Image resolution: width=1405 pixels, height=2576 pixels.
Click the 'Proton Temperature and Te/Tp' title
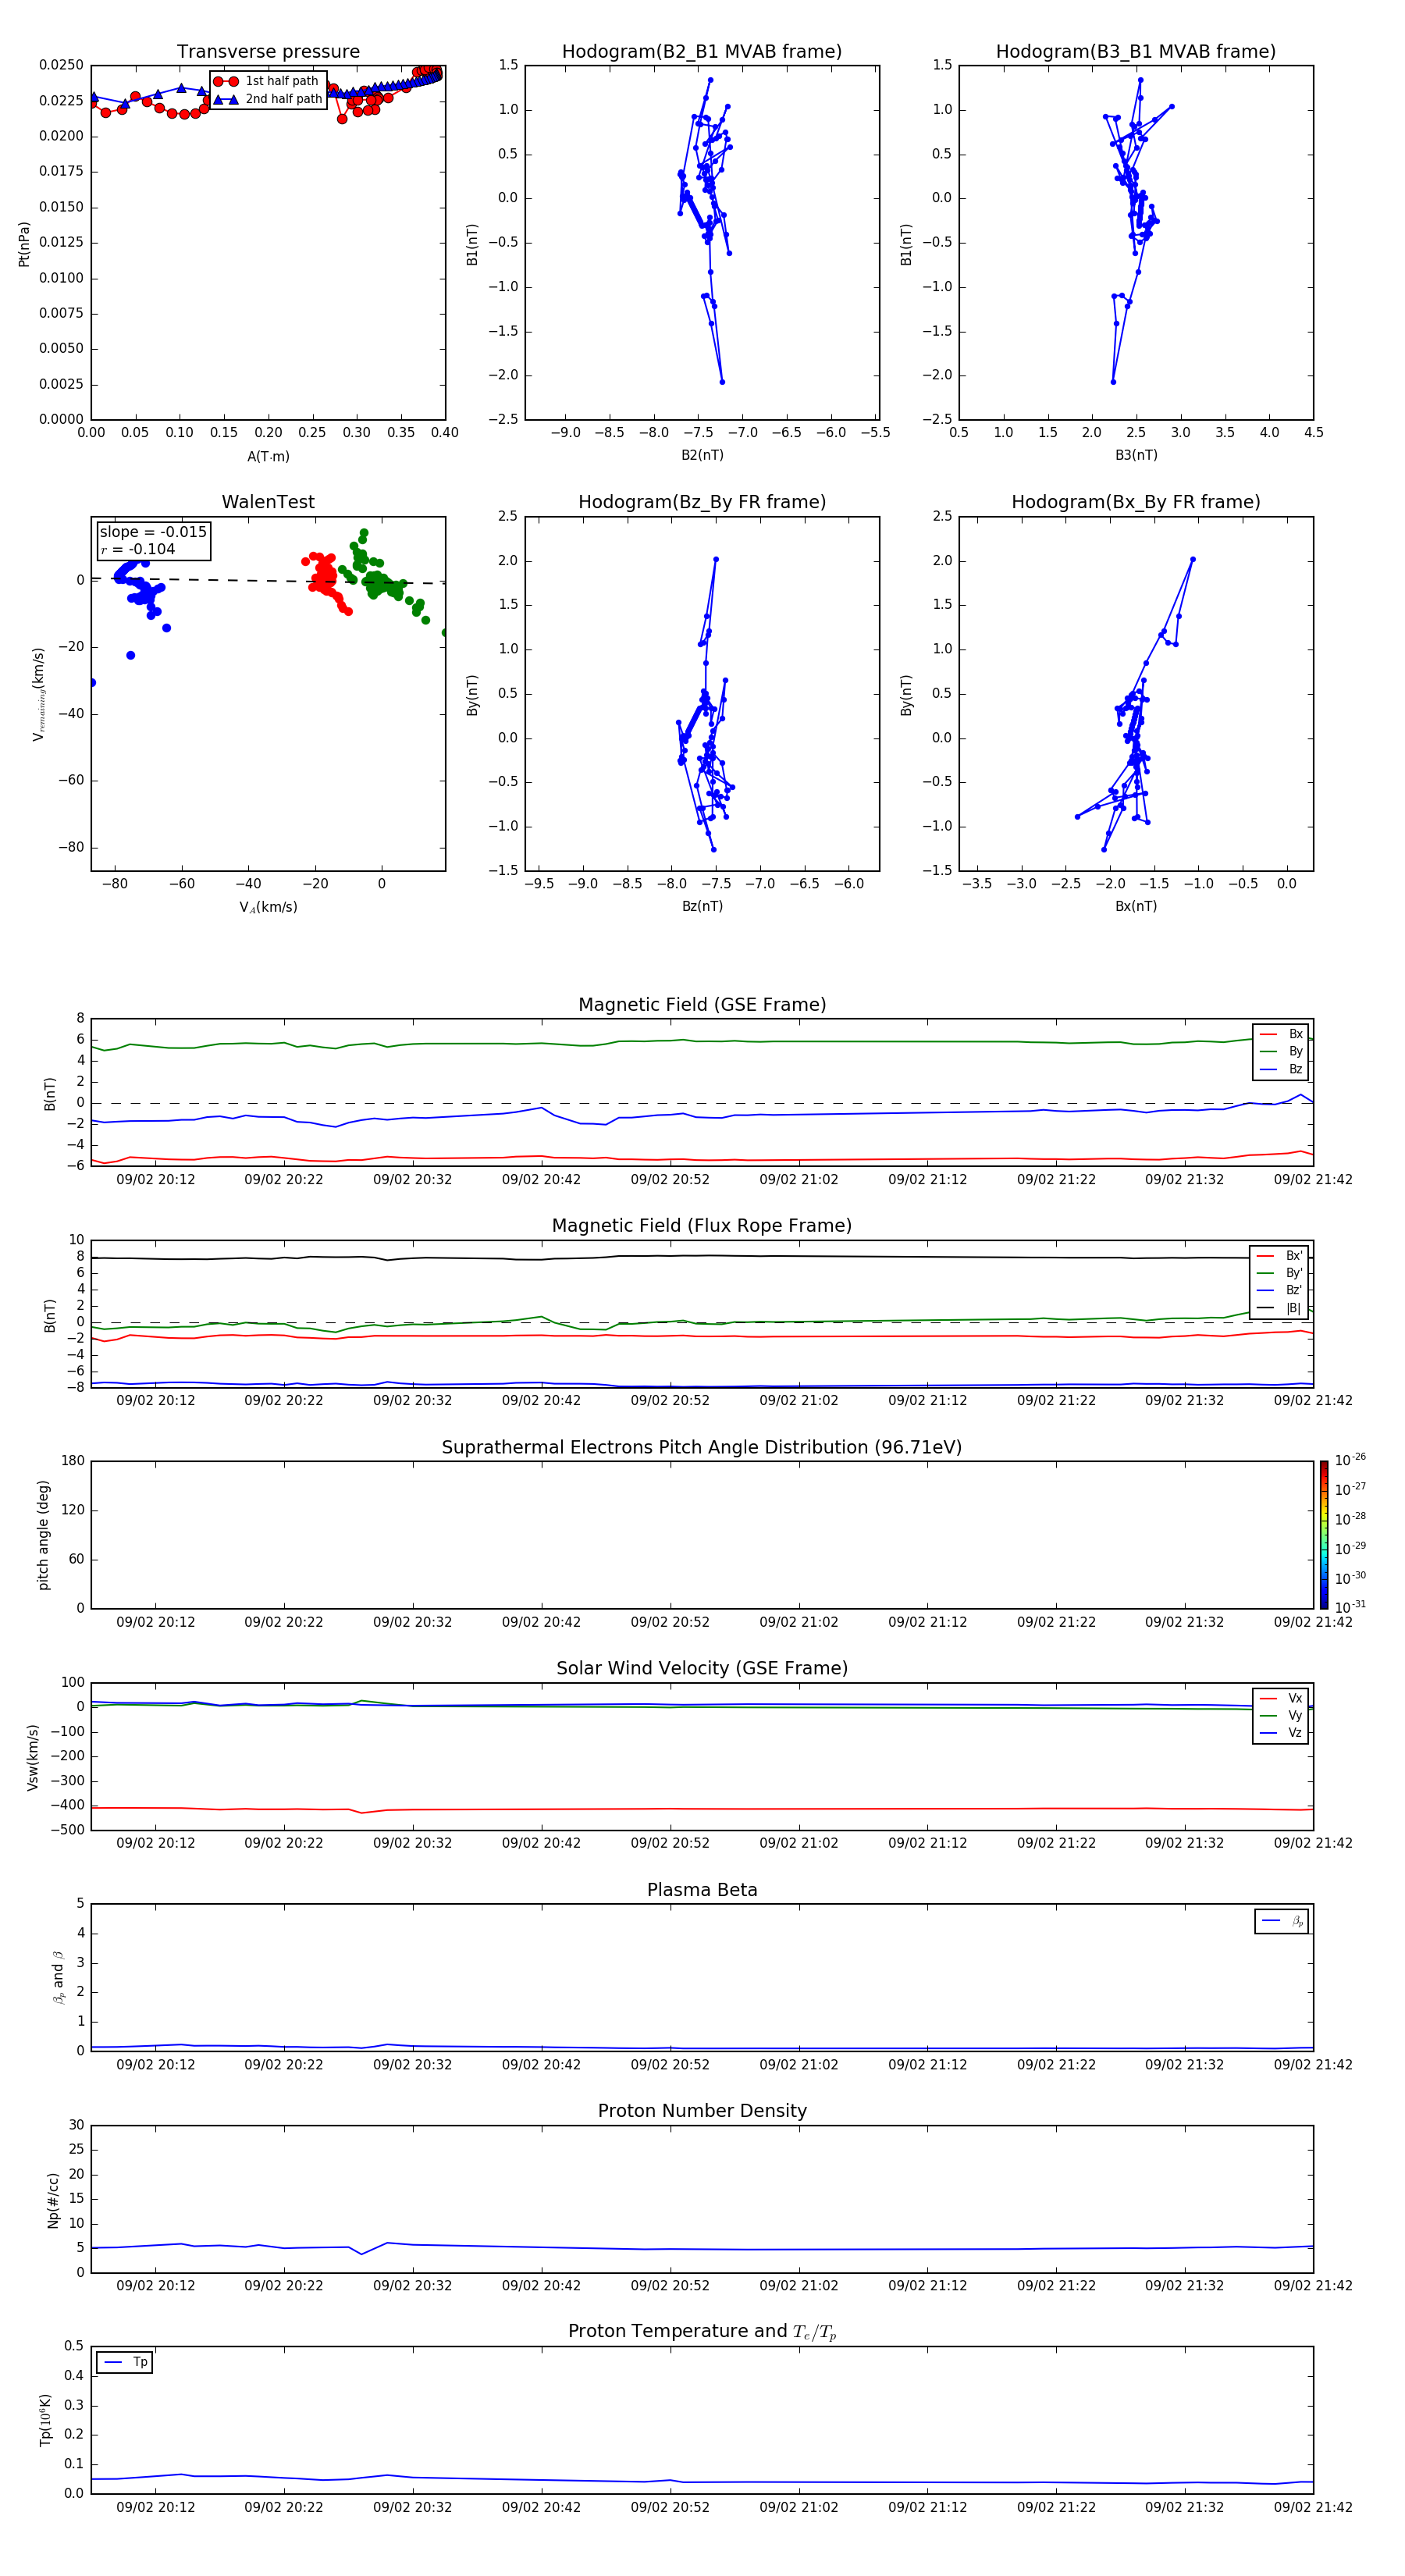702,2331
